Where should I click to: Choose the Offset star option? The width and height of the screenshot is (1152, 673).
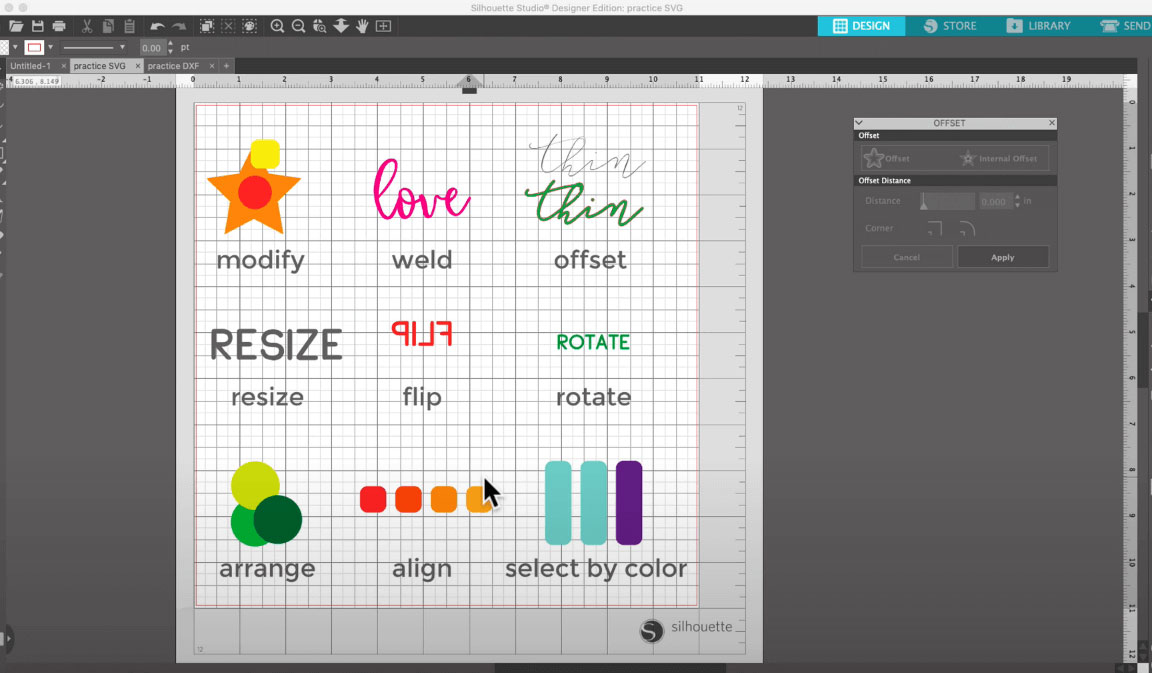pyautogui.click(x=887, y=158)
